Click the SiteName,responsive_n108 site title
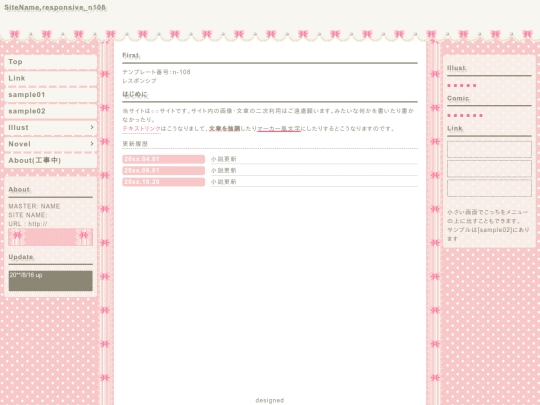Screen dimensions: 540x405 coord(55,8)
